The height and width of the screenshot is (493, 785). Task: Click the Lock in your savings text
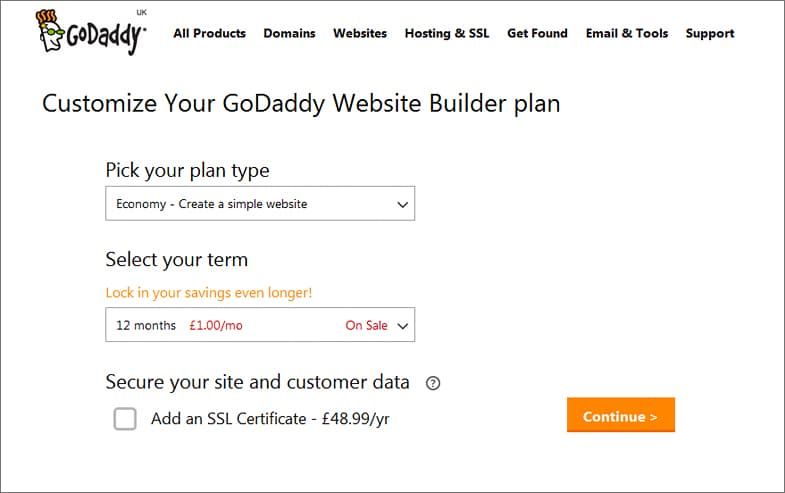point(209,293)
